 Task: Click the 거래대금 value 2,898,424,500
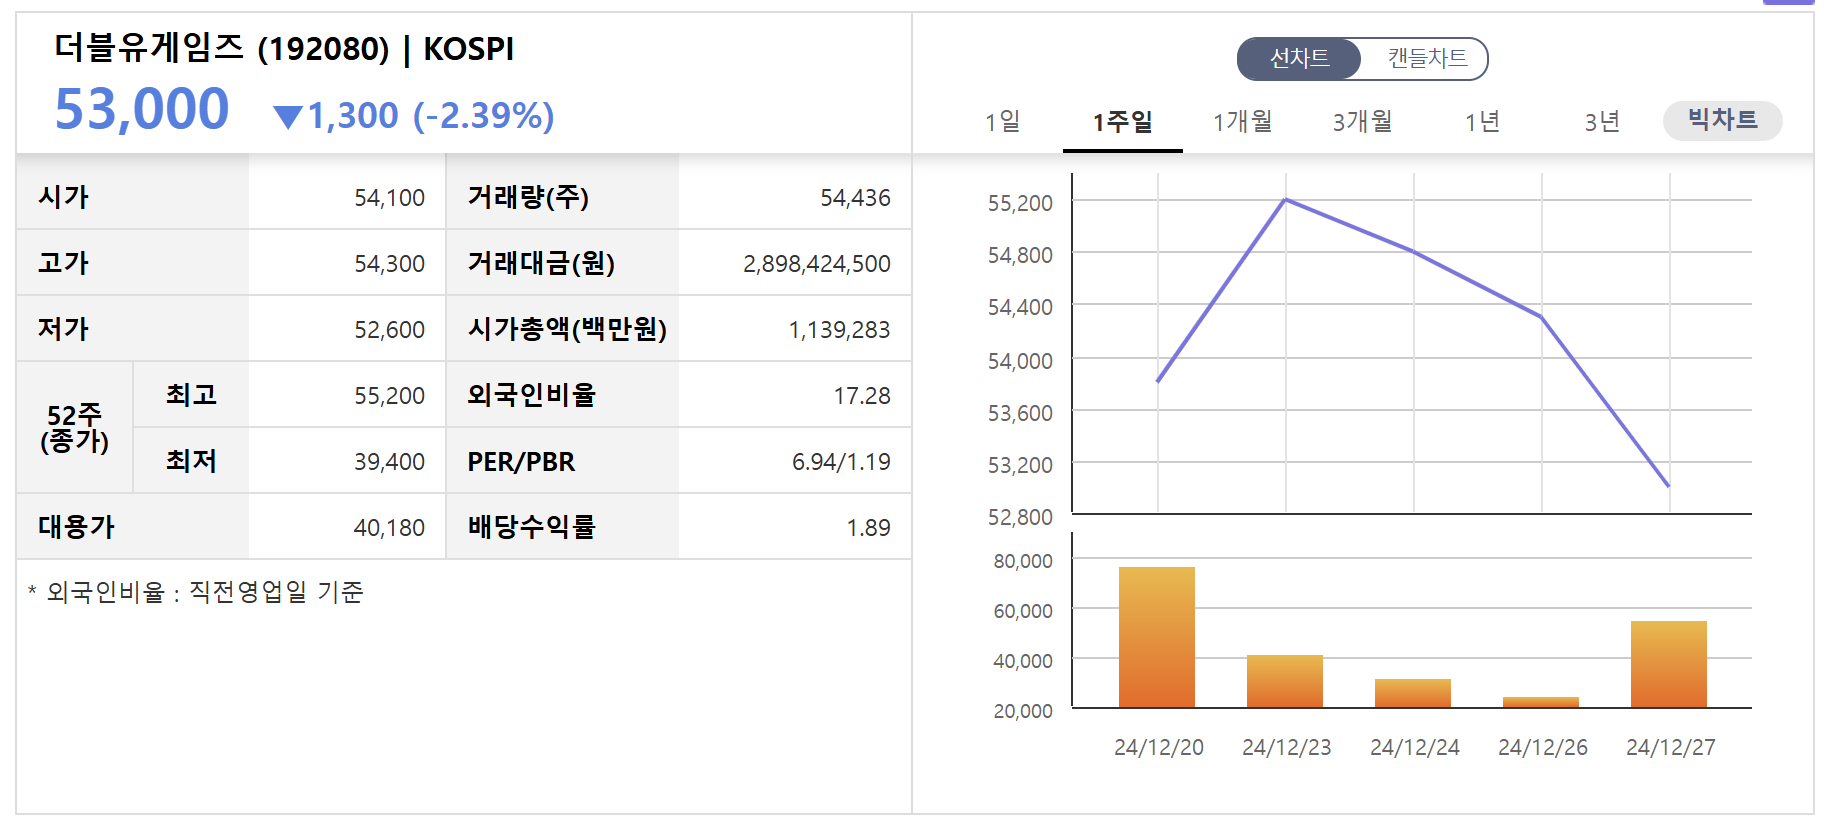coord(816,264)
